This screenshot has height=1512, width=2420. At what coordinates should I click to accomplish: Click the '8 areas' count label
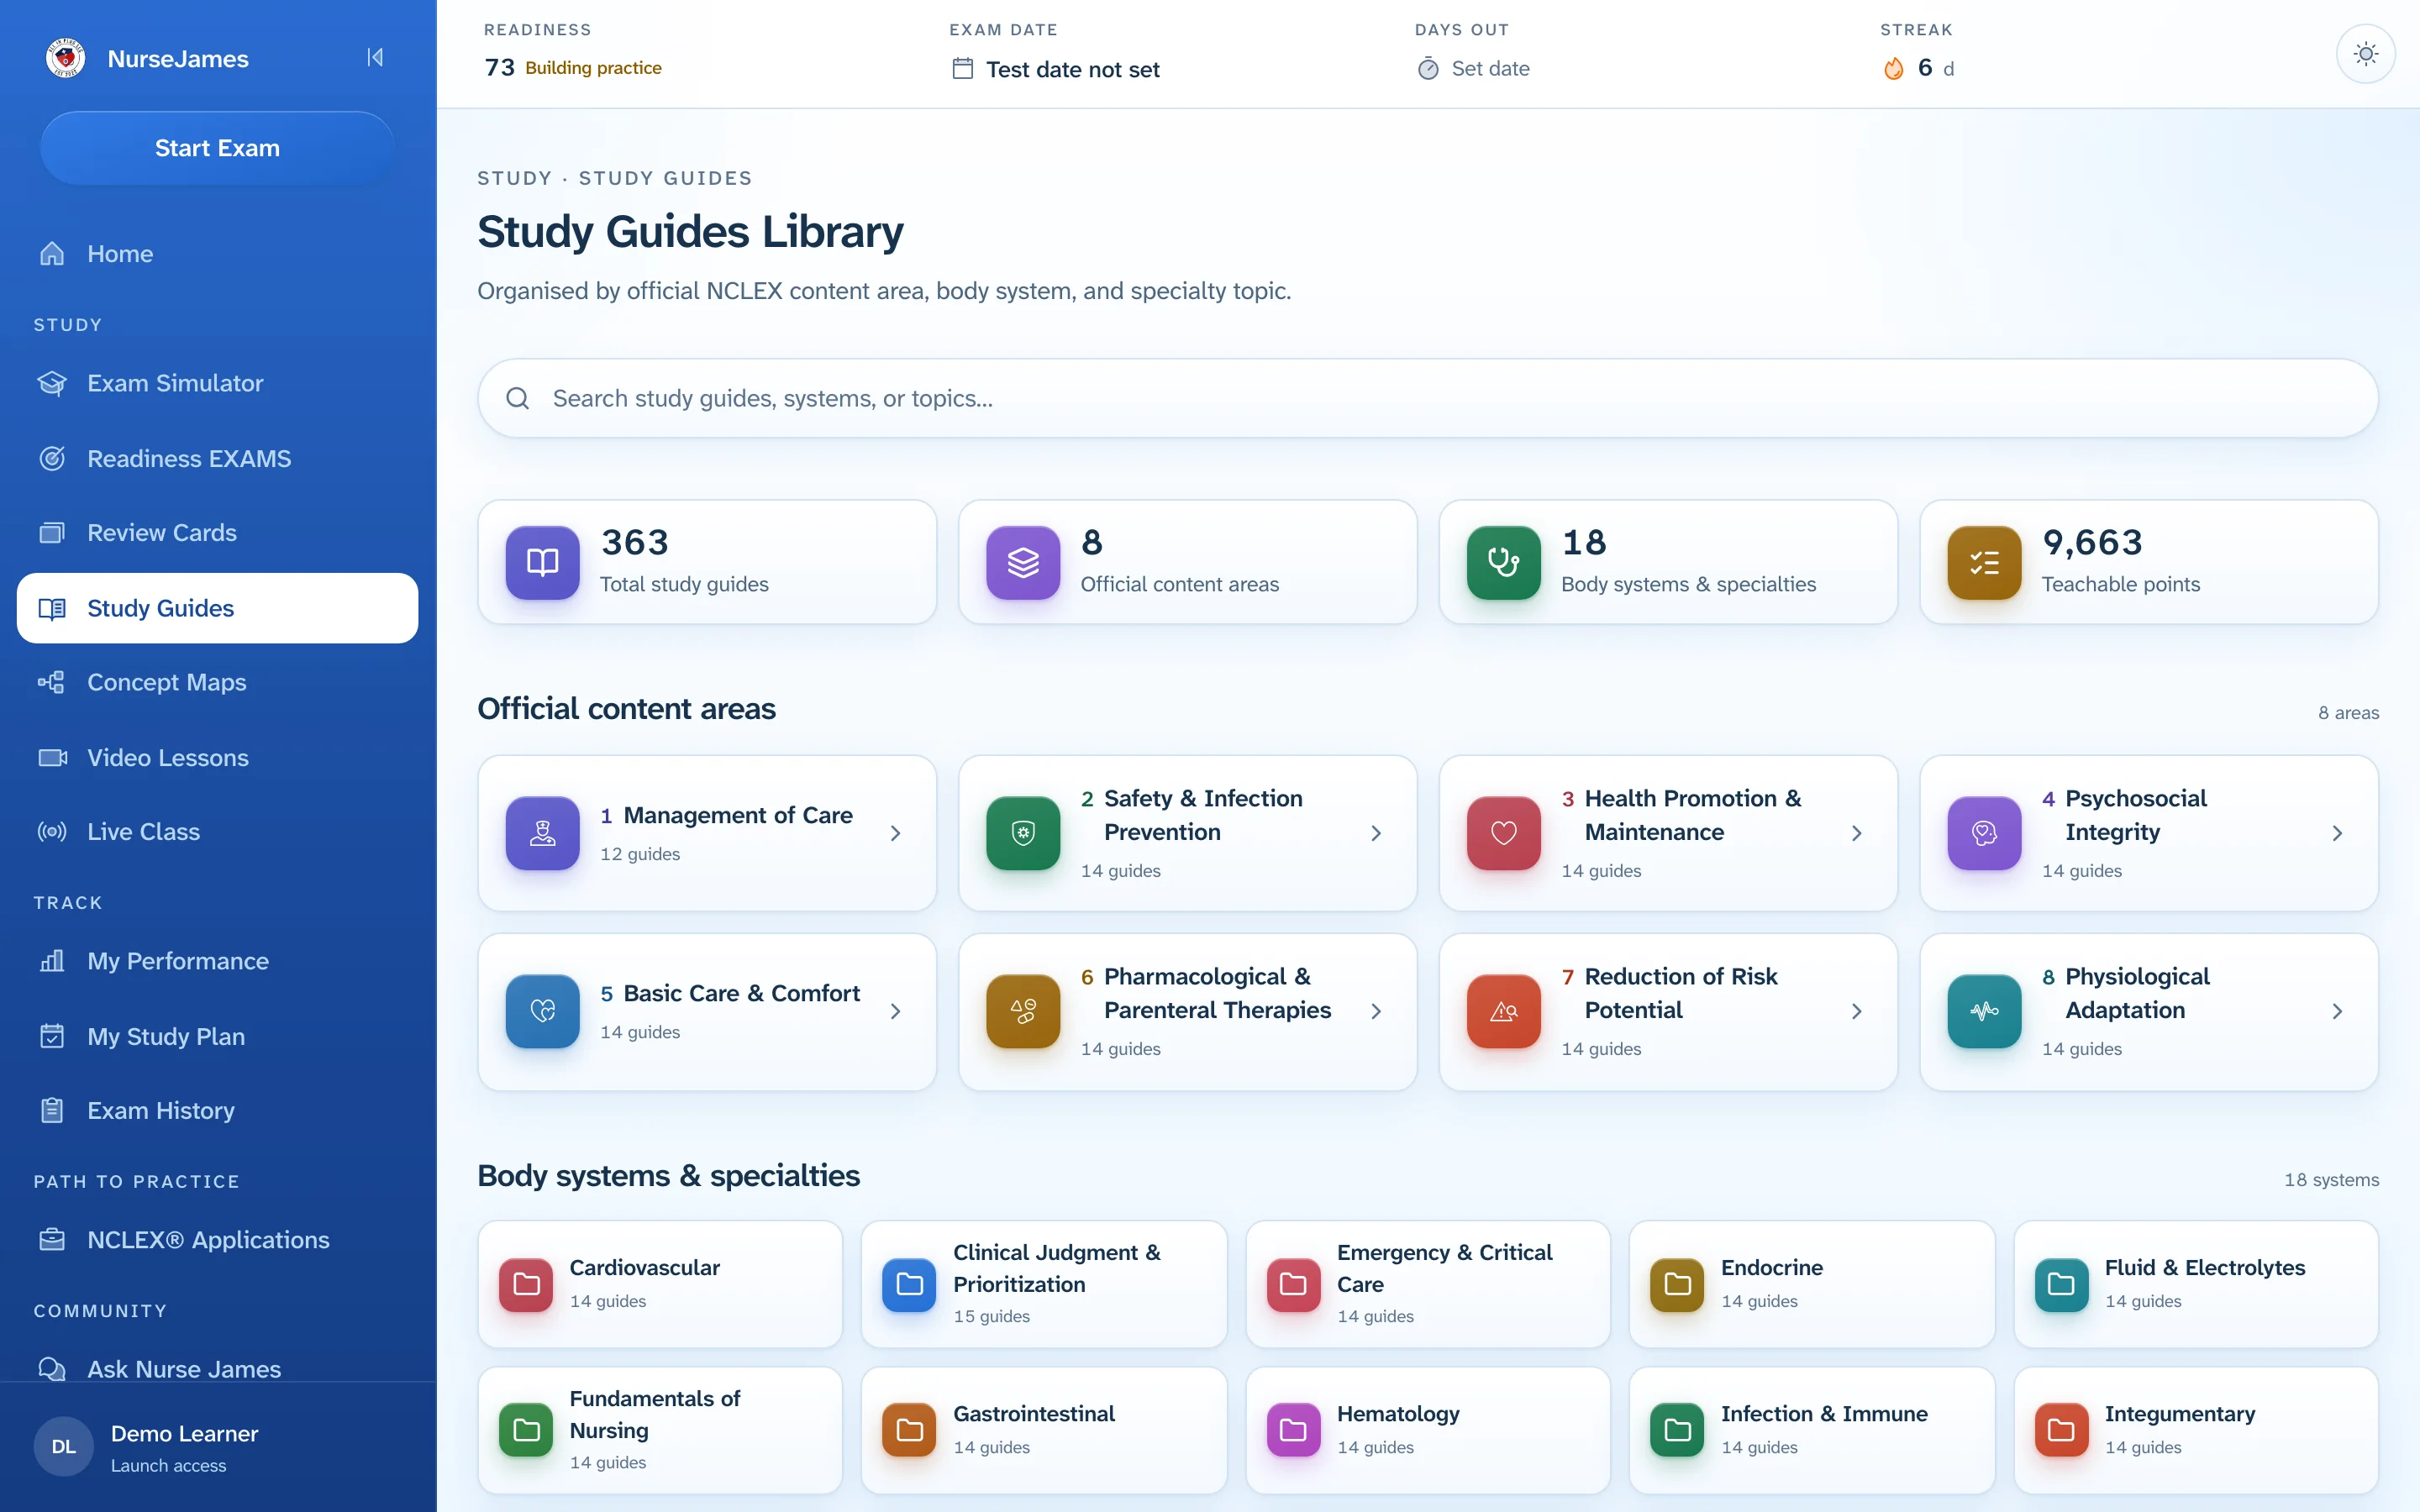point(2348,713)
